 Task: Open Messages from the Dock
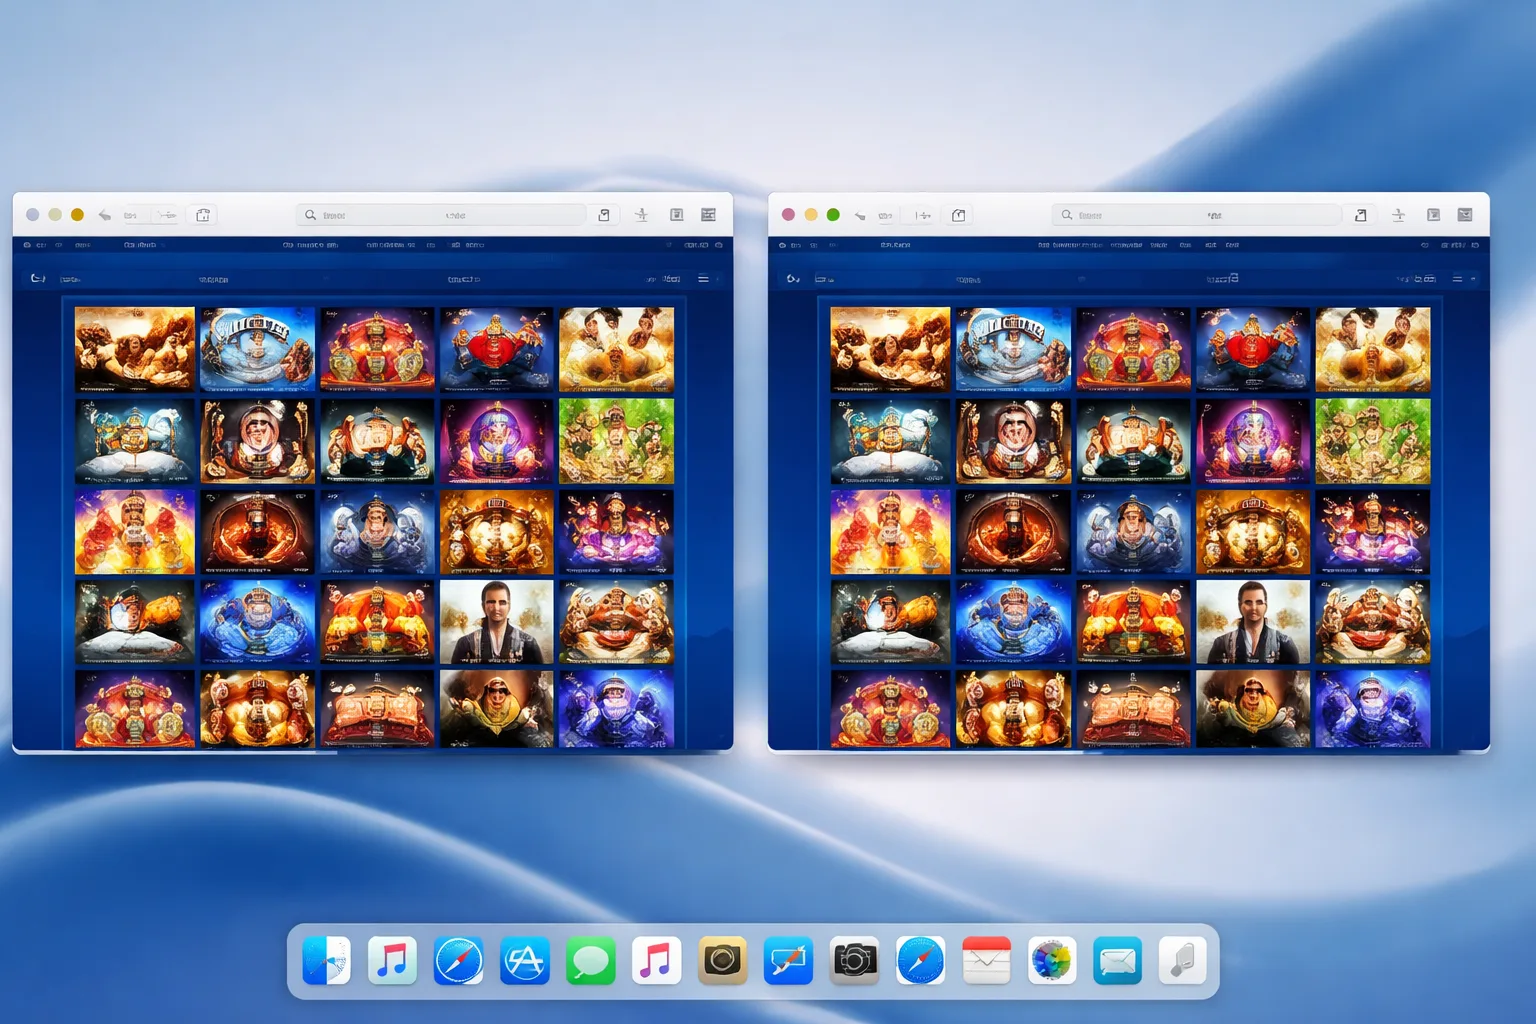(590, 961)
